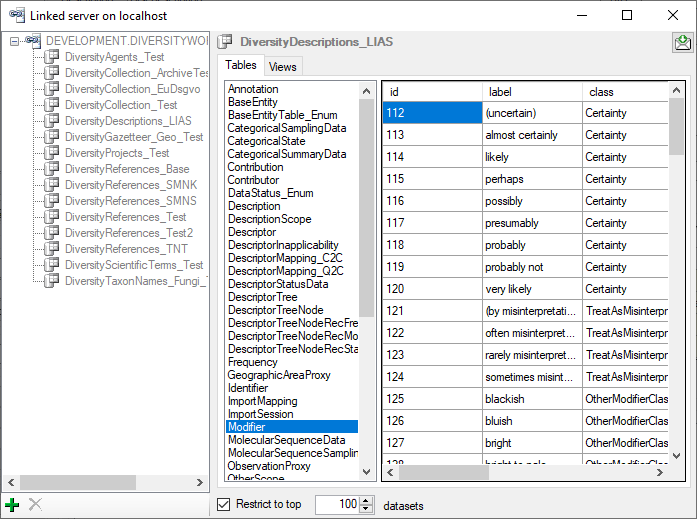
Task: Click the table list vertical scrollbar thumb
Action: click(x=367, y=208)
